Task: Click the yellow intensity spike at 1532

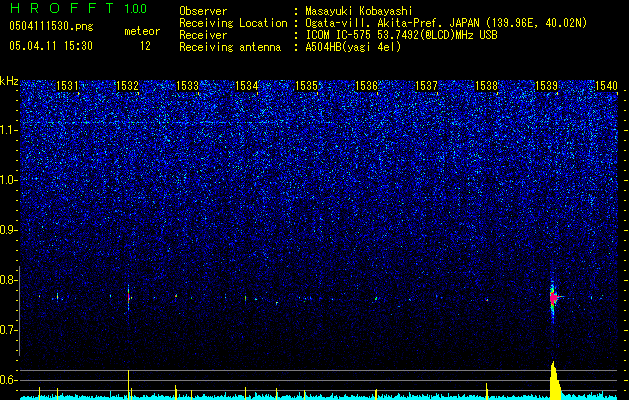Action: pyautogui.click(x=128, y=384)
